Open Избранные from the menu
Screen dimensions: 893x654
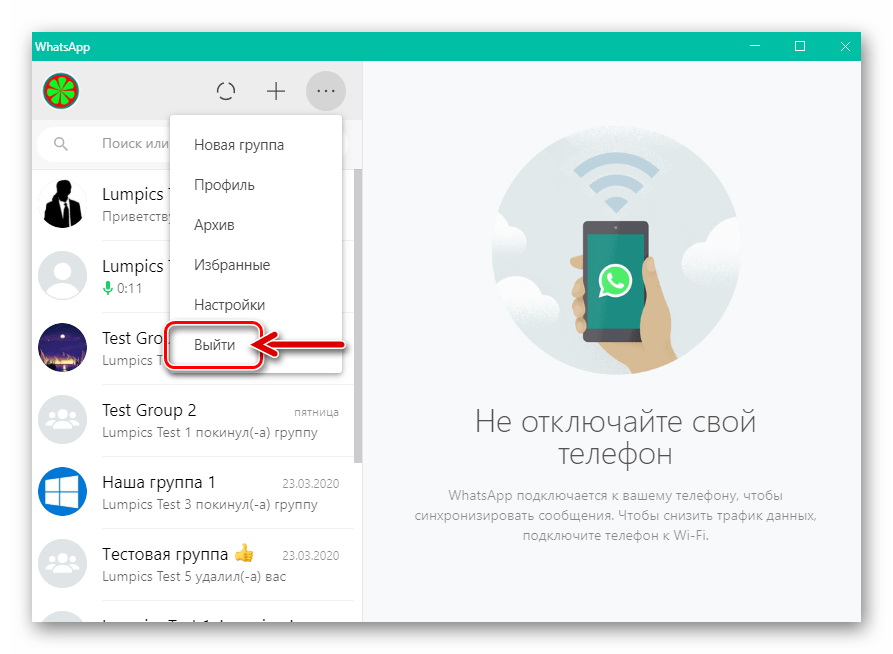(256, 265)
